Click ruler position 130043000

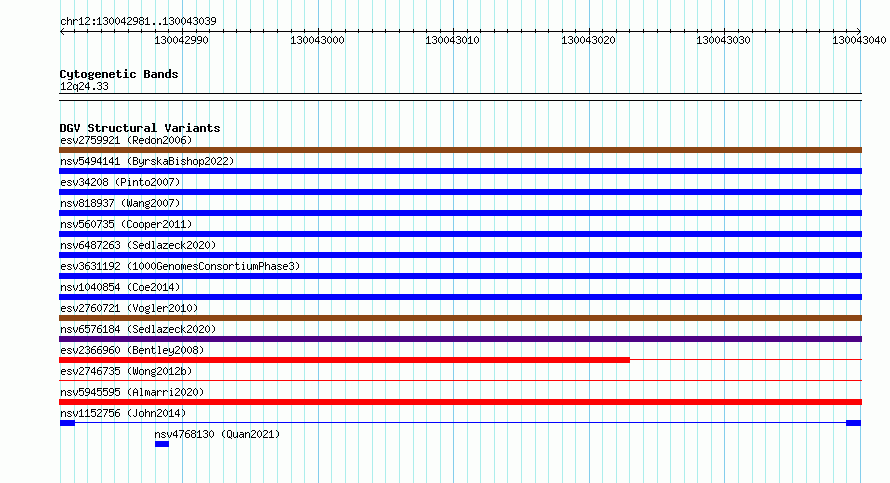pyautogui.click(x=317, y=40)
